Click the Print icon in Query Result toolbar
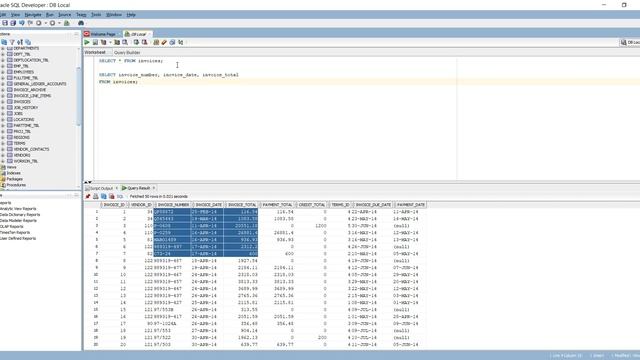 tap(96, 196)
